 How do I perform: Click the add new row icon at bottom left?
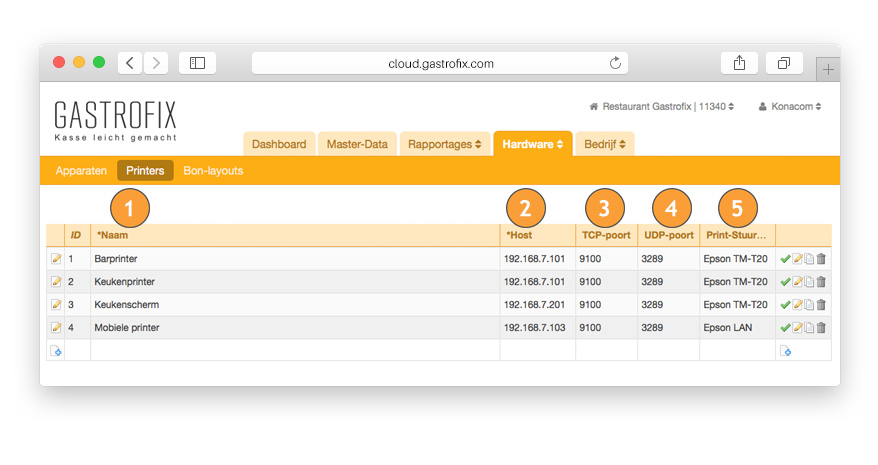tap(56, 351)
